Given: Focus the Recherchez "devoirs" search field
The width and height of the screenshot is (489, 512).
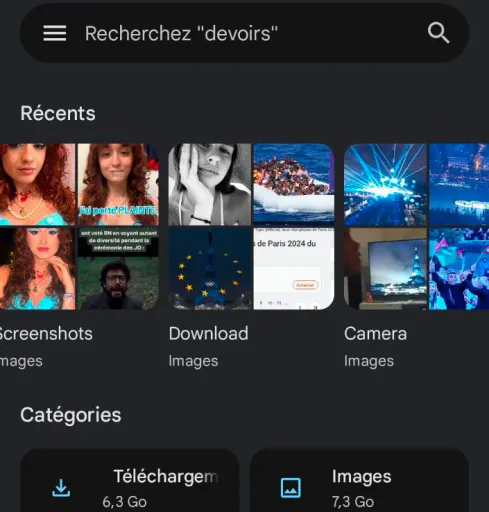Looking at the screenshot, I should coord(245,33).
